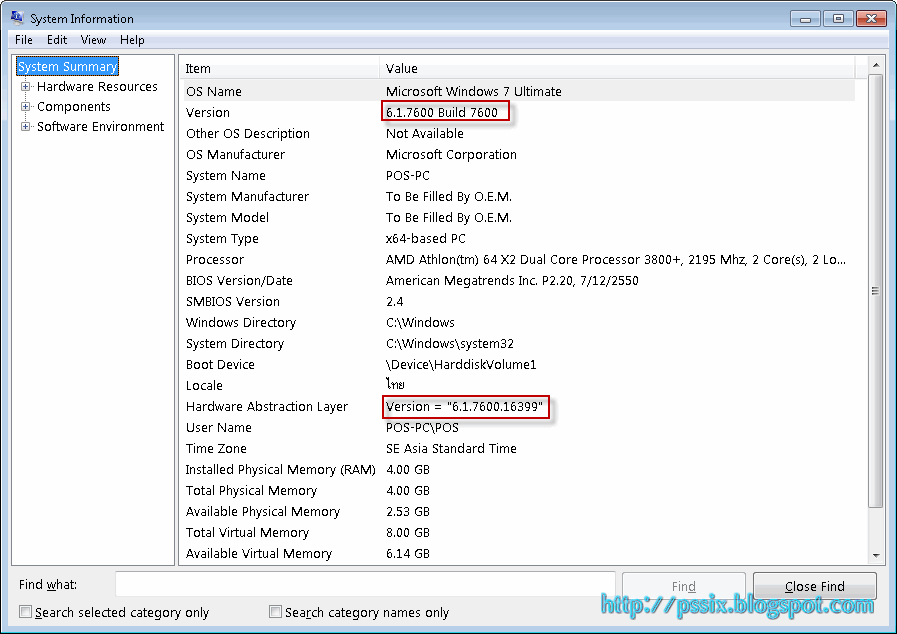The width and height of the screenshot is (897, 634).
Task: Click the vertical scrollbar thumb
Action: (x=876, y=291)
